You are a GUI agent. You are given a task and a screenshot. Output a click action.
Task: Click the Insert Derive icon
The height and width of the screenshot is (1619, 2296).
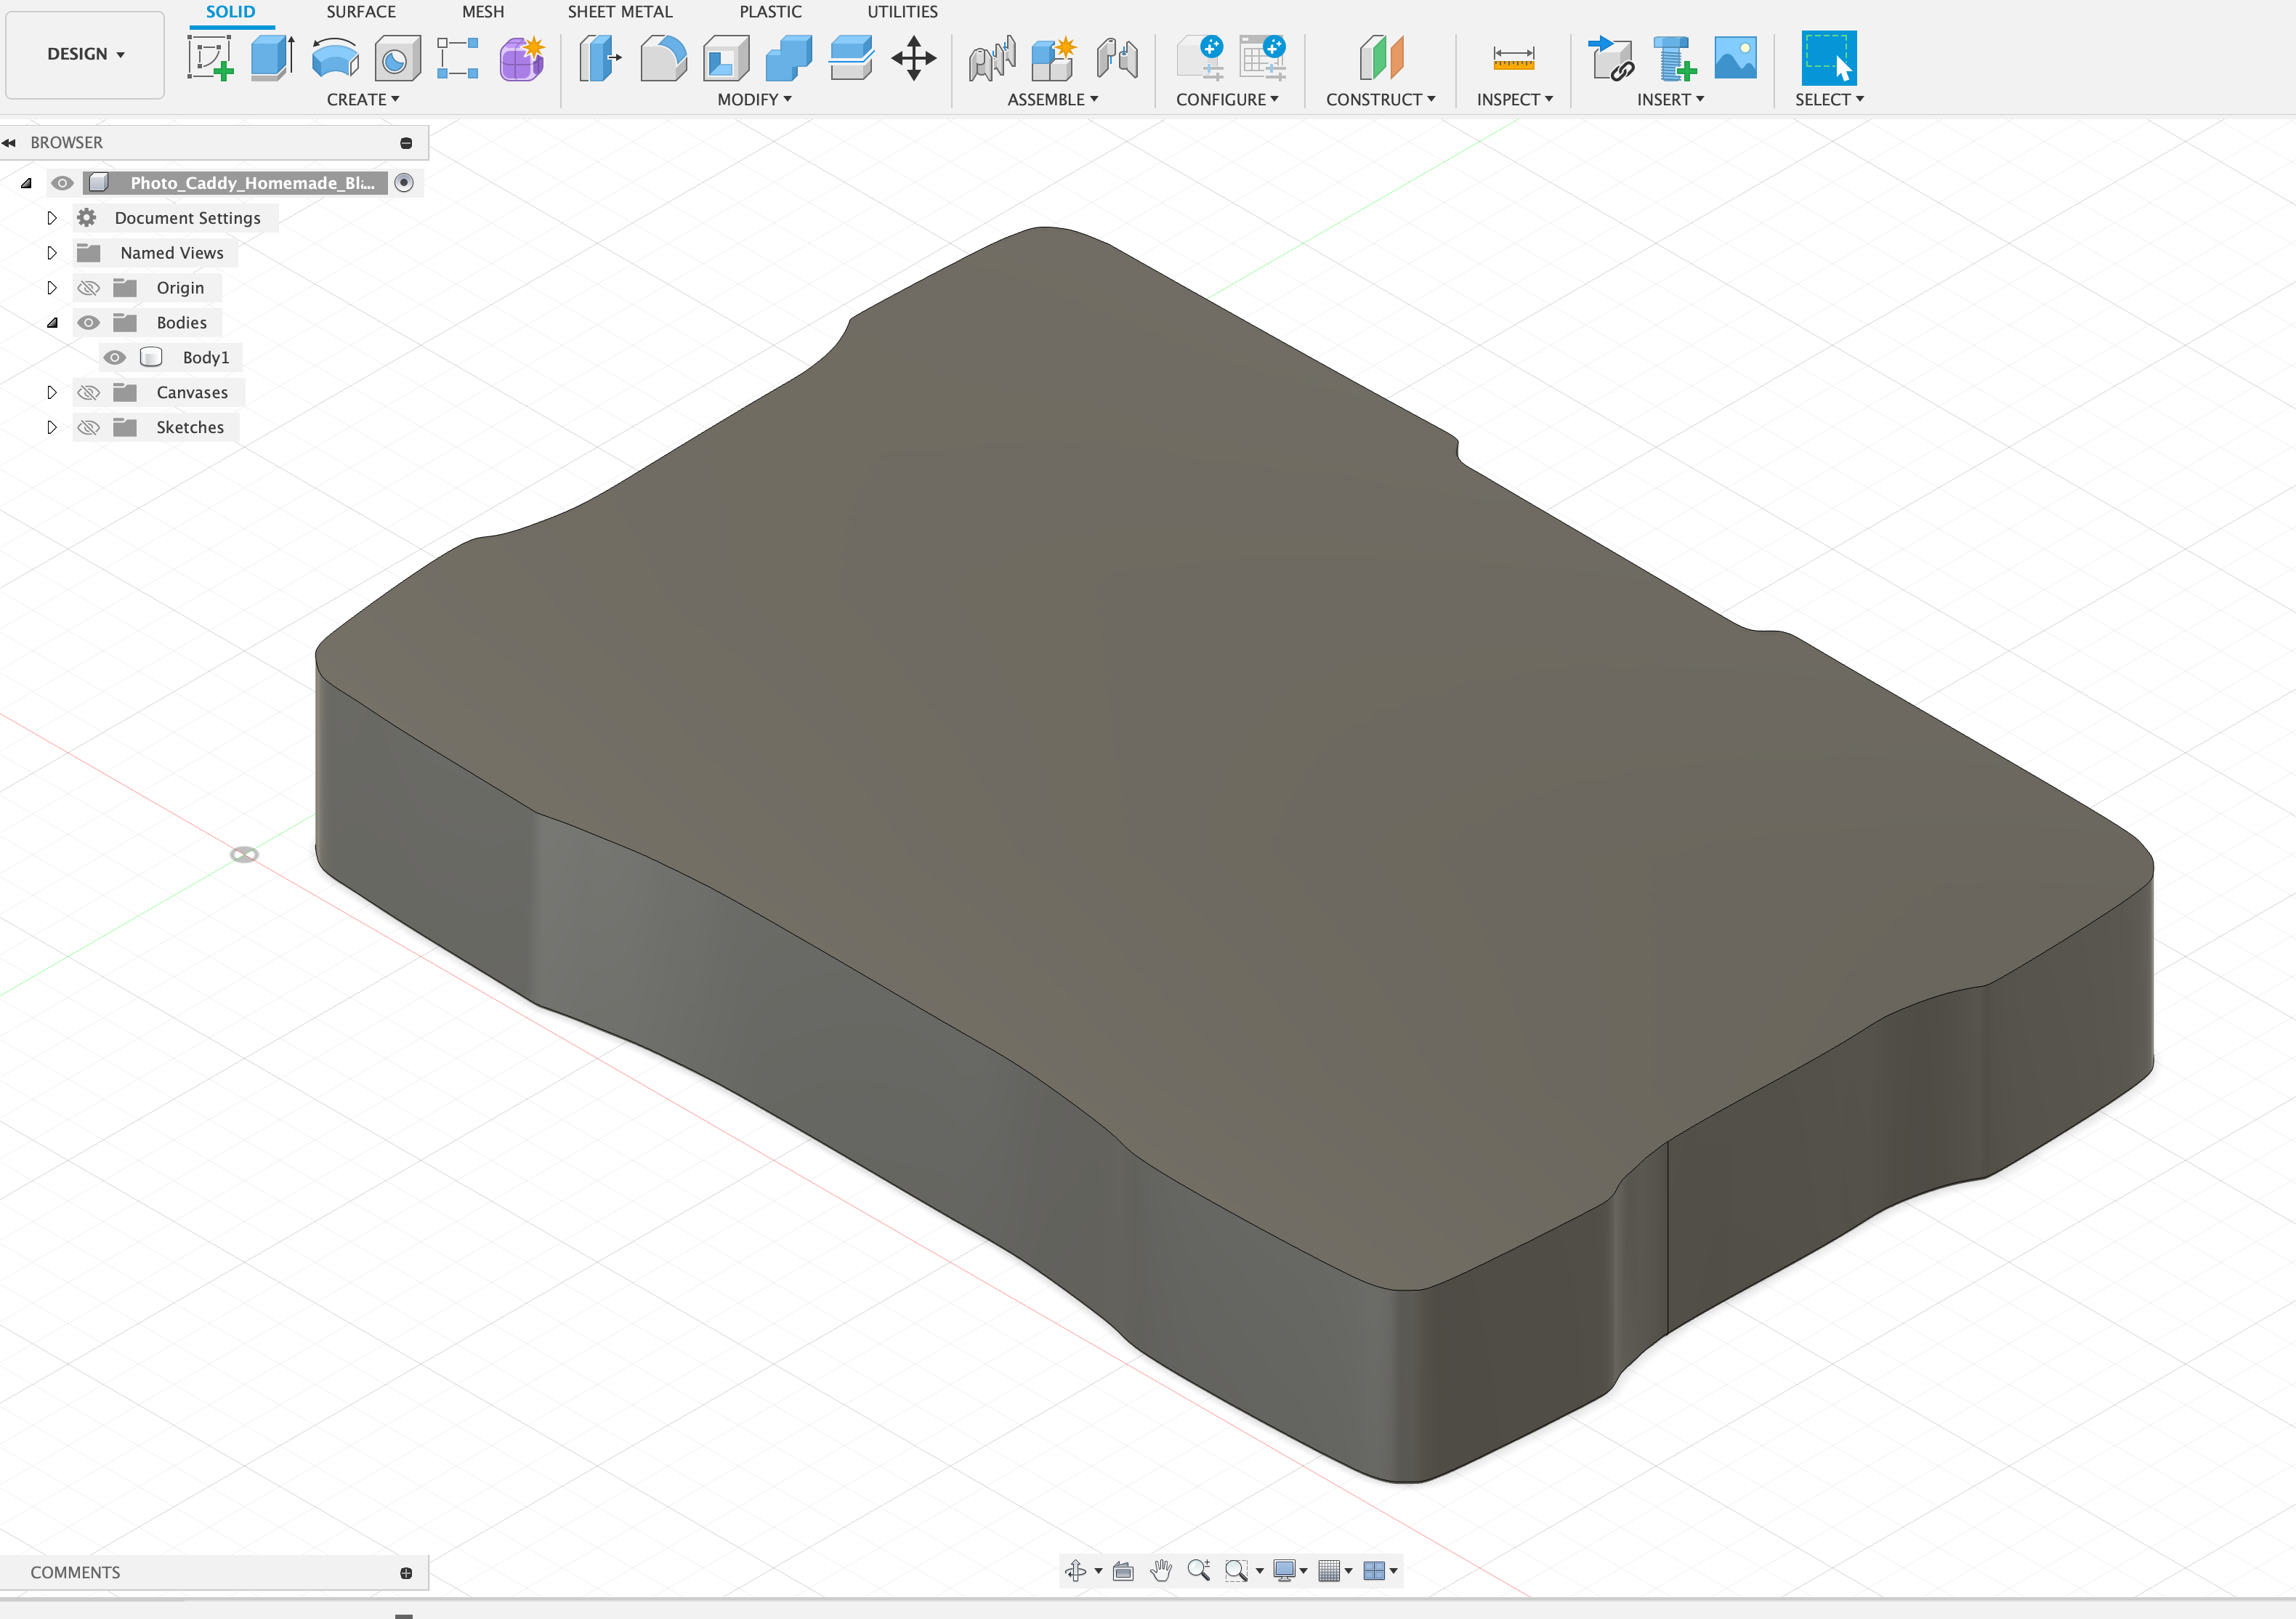[1611, 58]
